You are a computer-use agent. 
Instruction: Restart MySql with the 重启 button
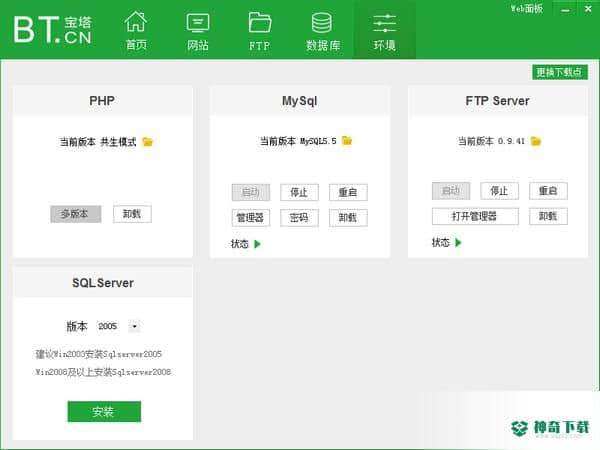click(348, 192)
